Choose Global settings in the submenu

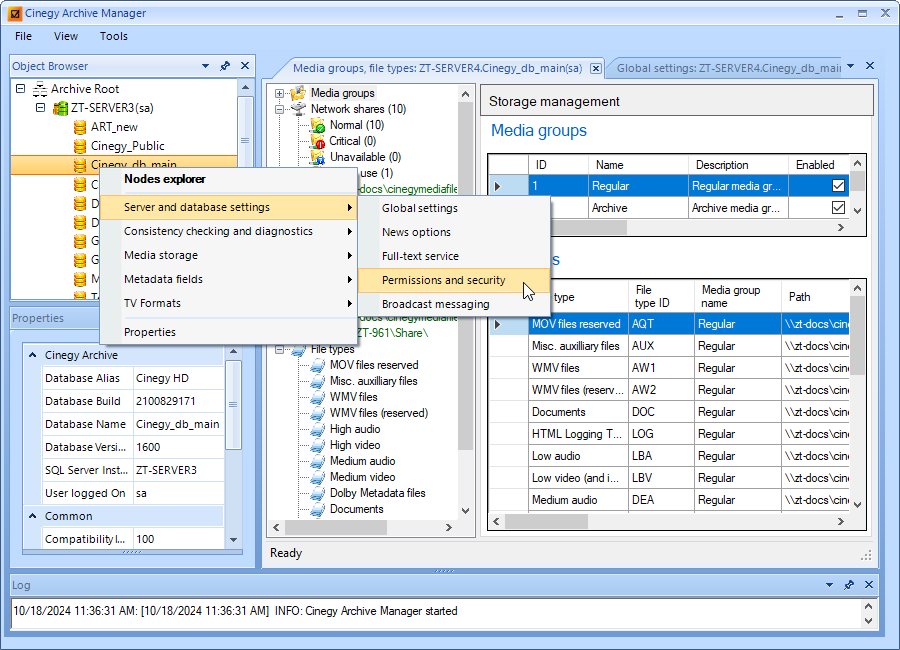pos(453,208)
